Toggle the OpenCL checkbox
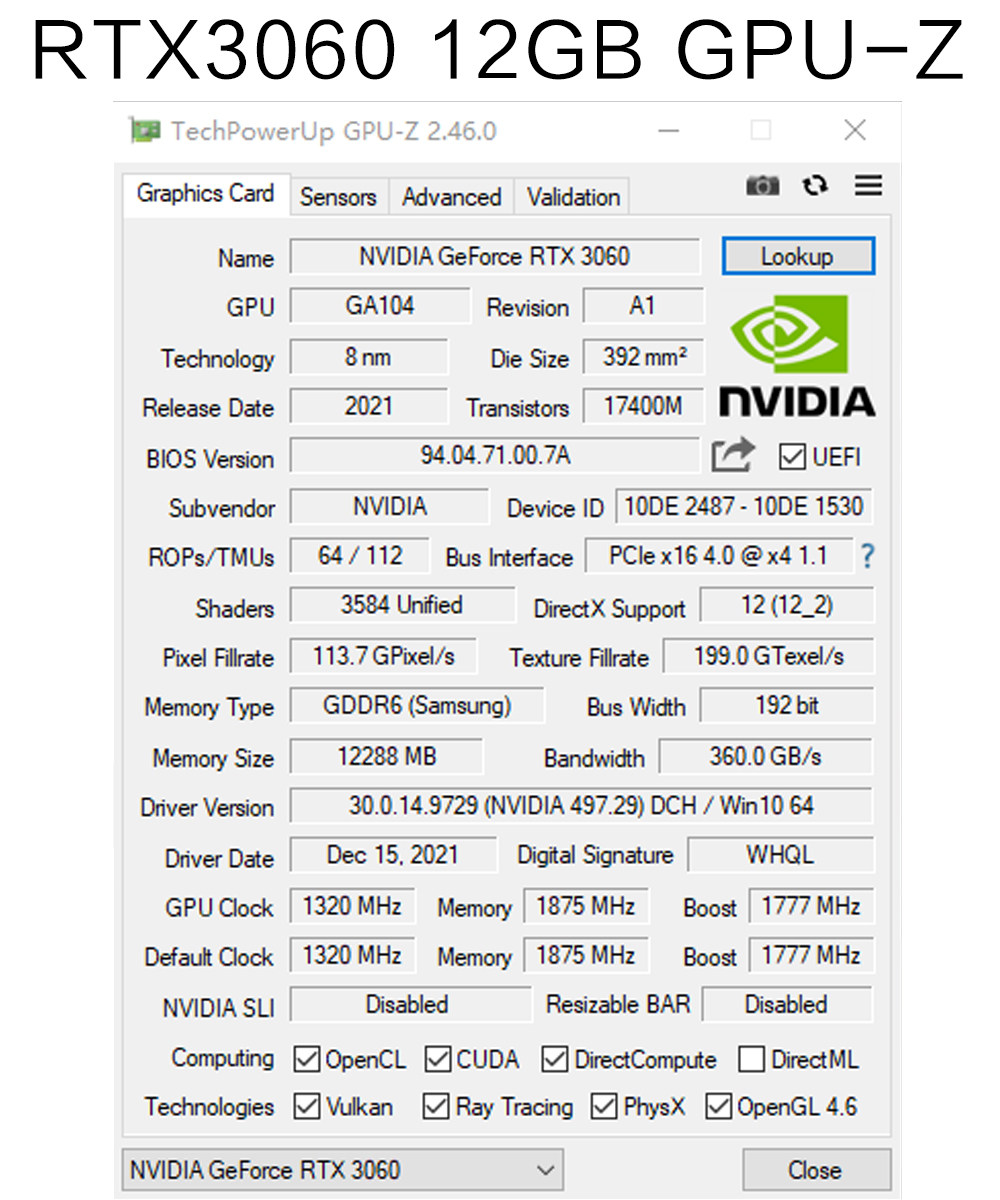 306,1059
